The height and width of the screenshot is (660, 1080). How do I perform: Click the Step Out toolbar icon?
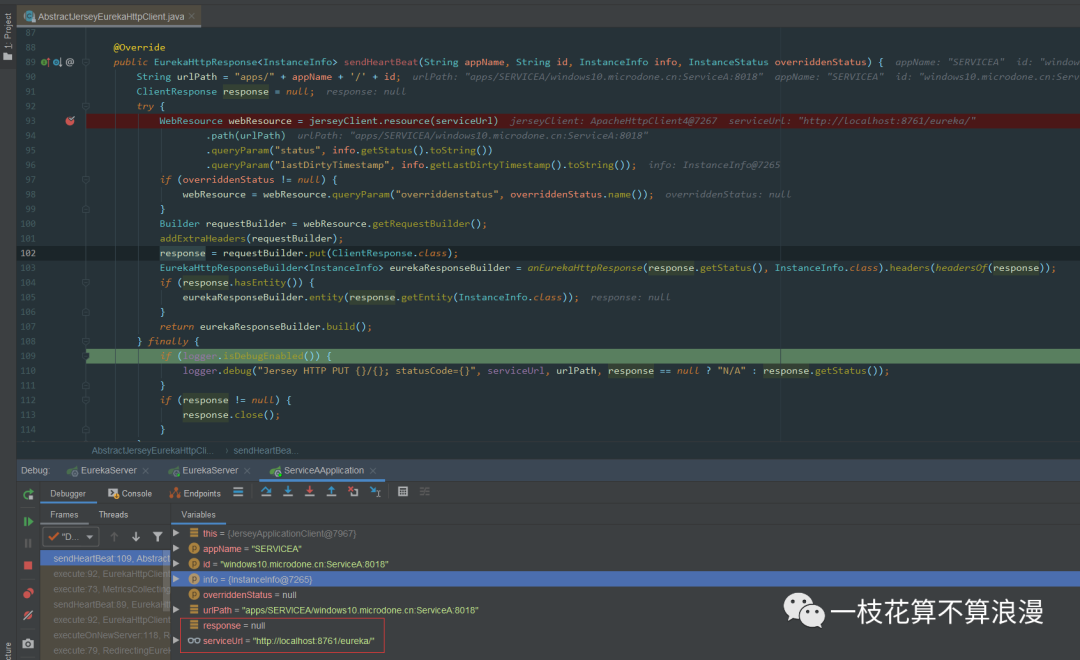331,492
